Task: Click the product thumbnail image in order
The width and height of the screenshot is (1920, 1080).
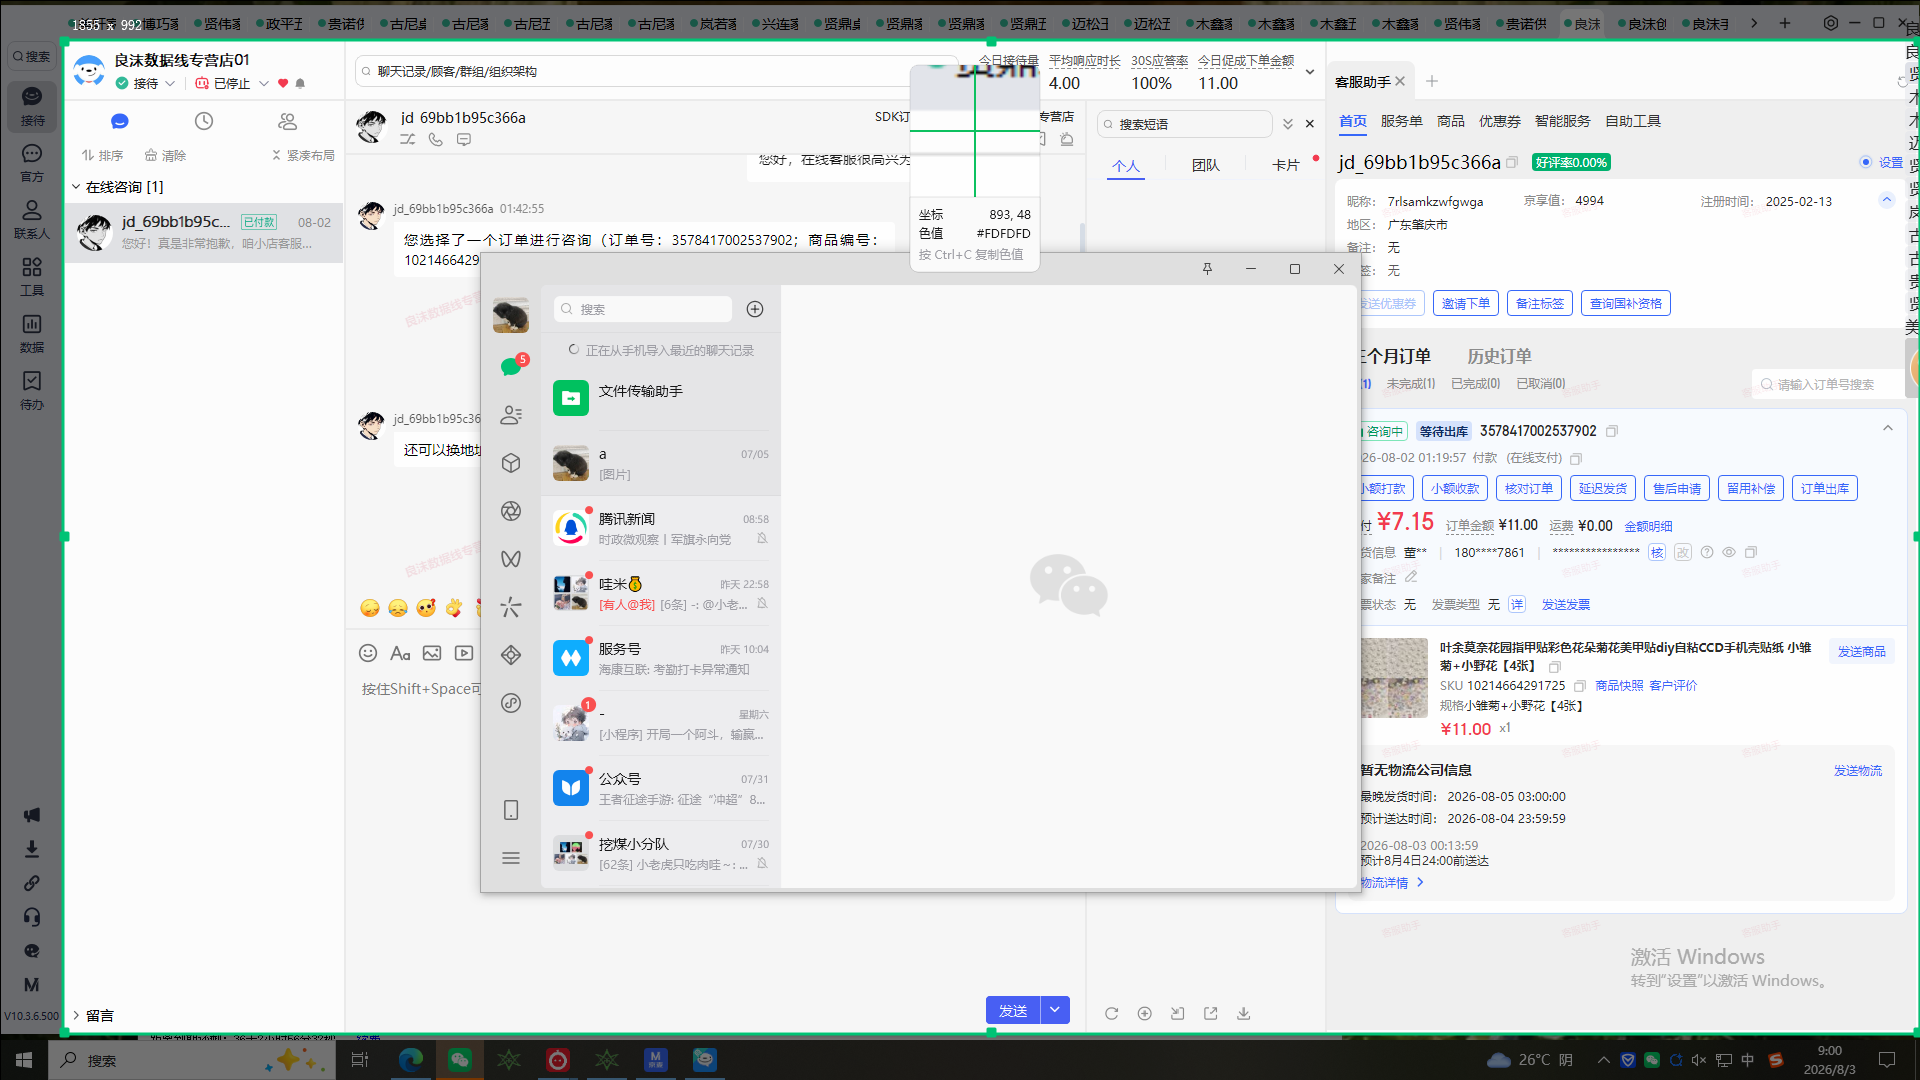Action: tap(1394, 678)
